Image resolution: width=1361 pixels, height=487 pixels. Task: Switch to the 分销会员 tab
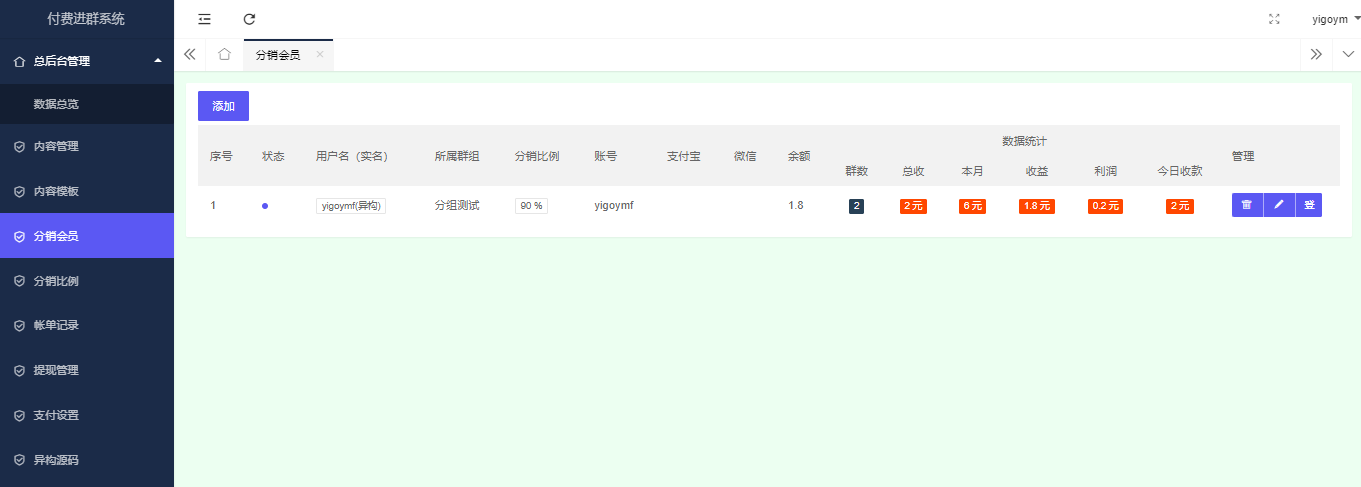278,55
